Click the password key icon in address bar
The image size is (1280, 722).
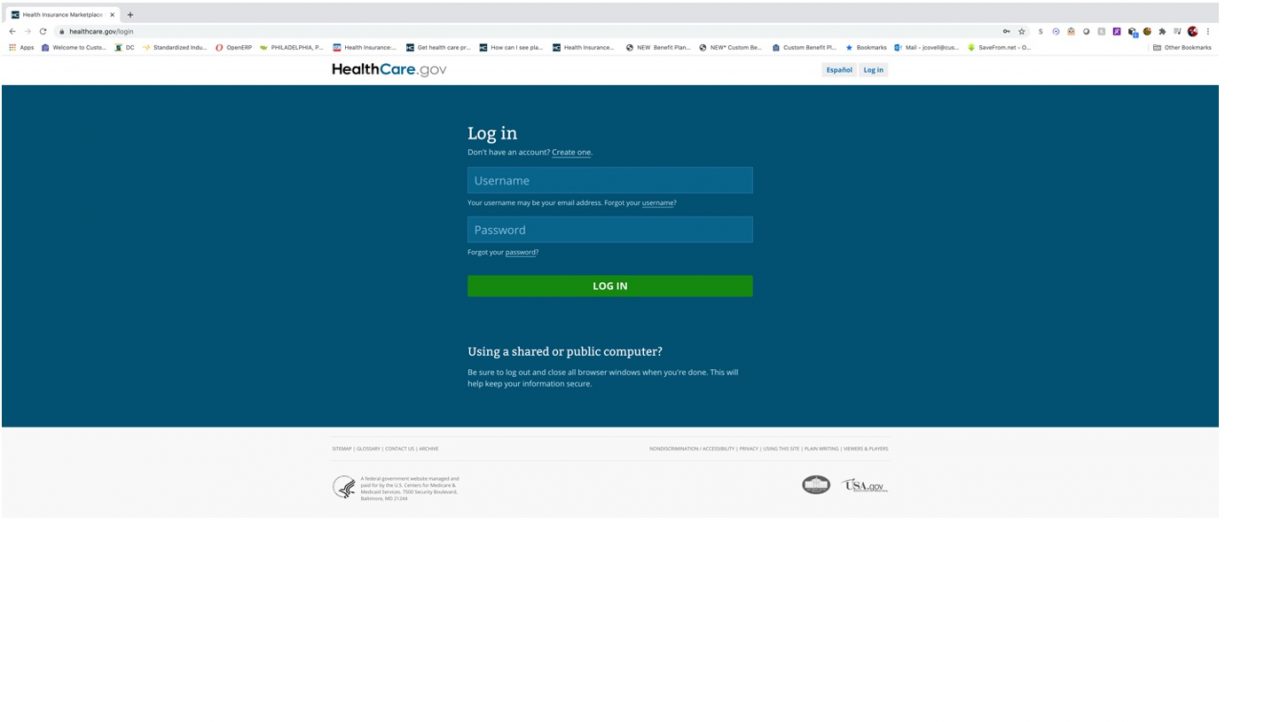point(1007,32)
